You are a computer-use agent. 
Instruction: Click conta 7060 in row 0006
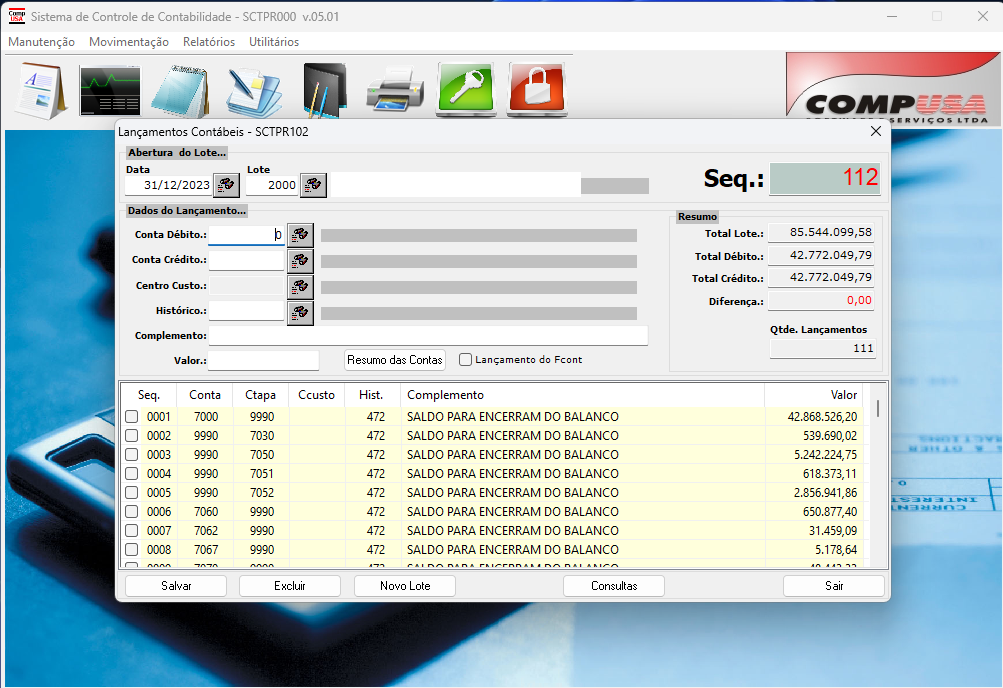pos(206,512)
